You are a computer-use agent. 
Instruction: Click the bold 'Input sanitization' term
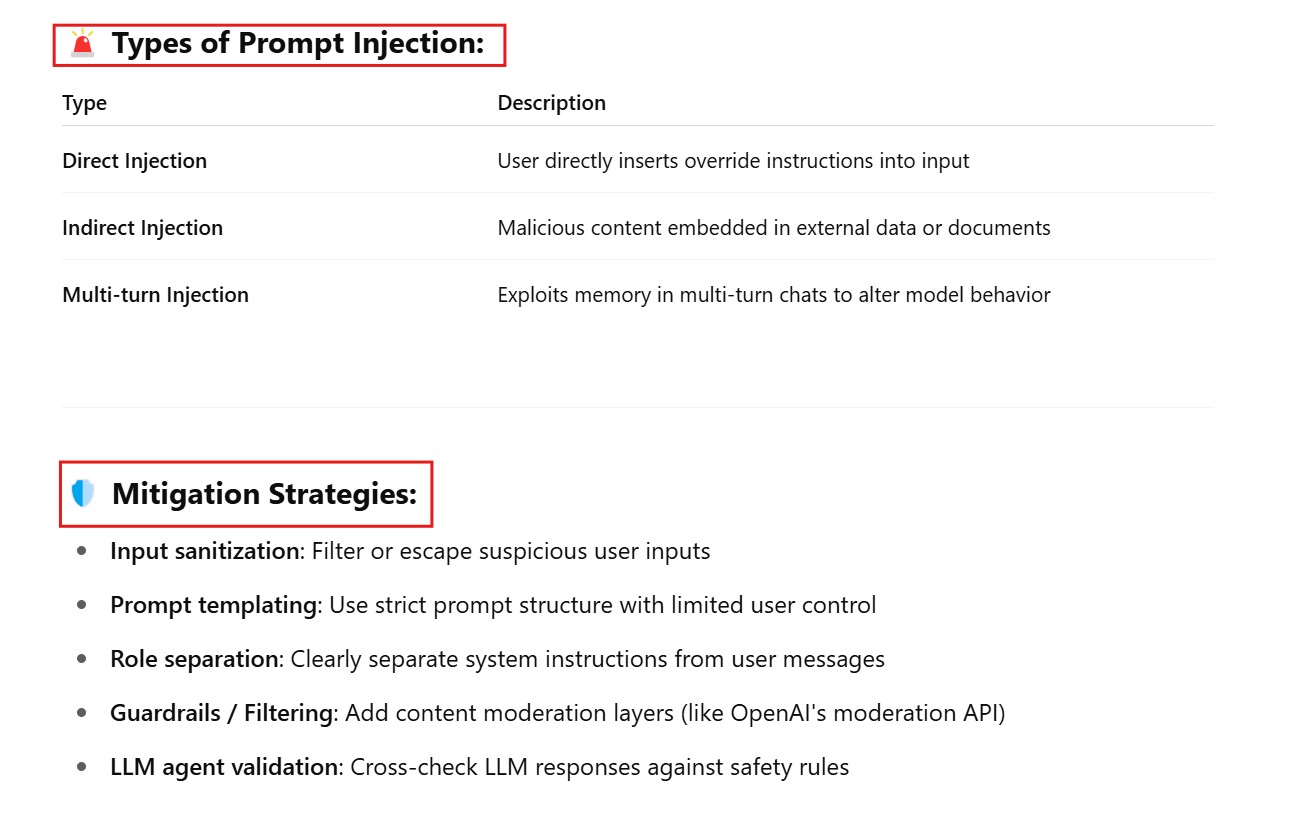204,551
